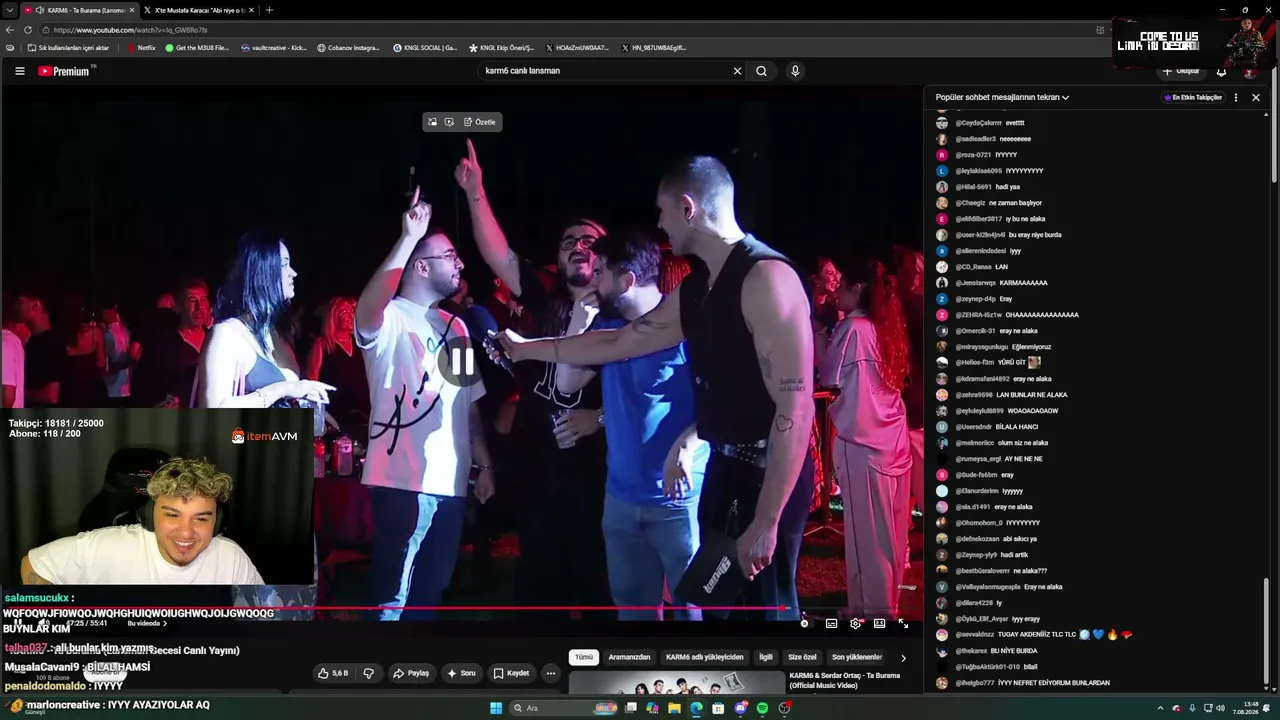Open the Soru ask button
This screenshot has width=1280, height=720.
click(x=461, y=673)
